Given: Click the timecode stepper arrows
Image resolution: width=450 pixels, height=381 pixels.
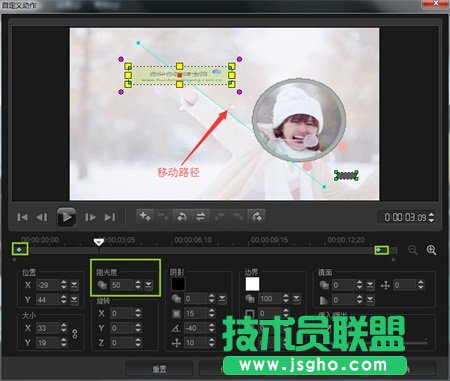Looking at the screenshot, I should coord(431,217).
